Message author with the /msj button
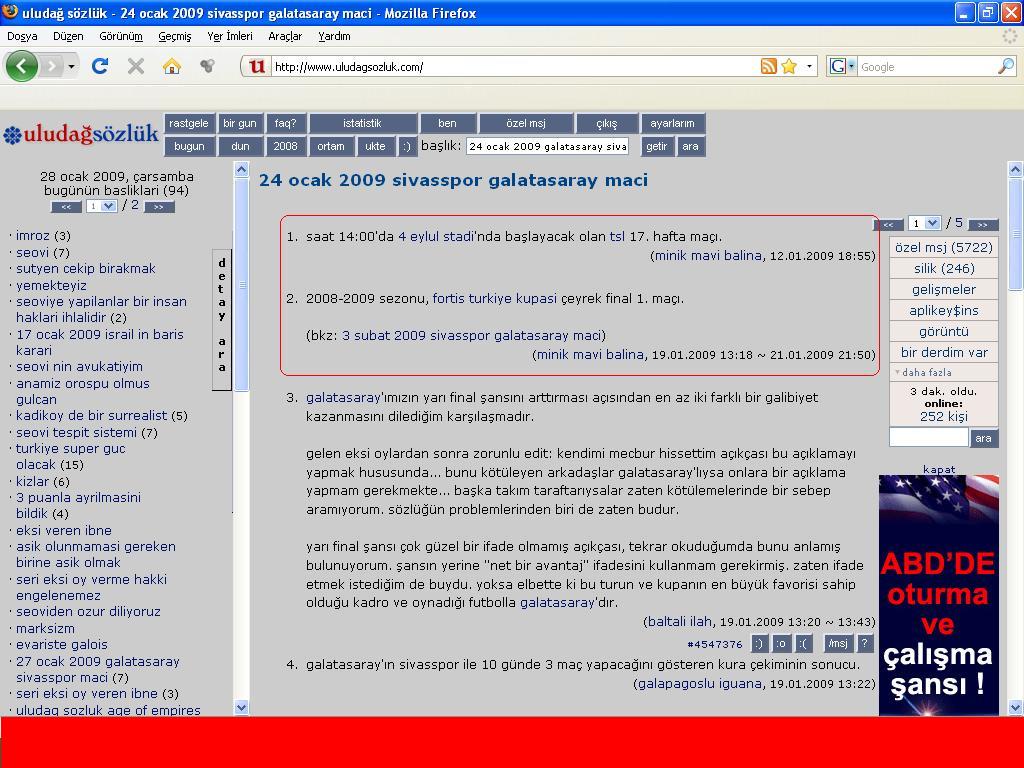1024x768 pixels. [838, 643]
